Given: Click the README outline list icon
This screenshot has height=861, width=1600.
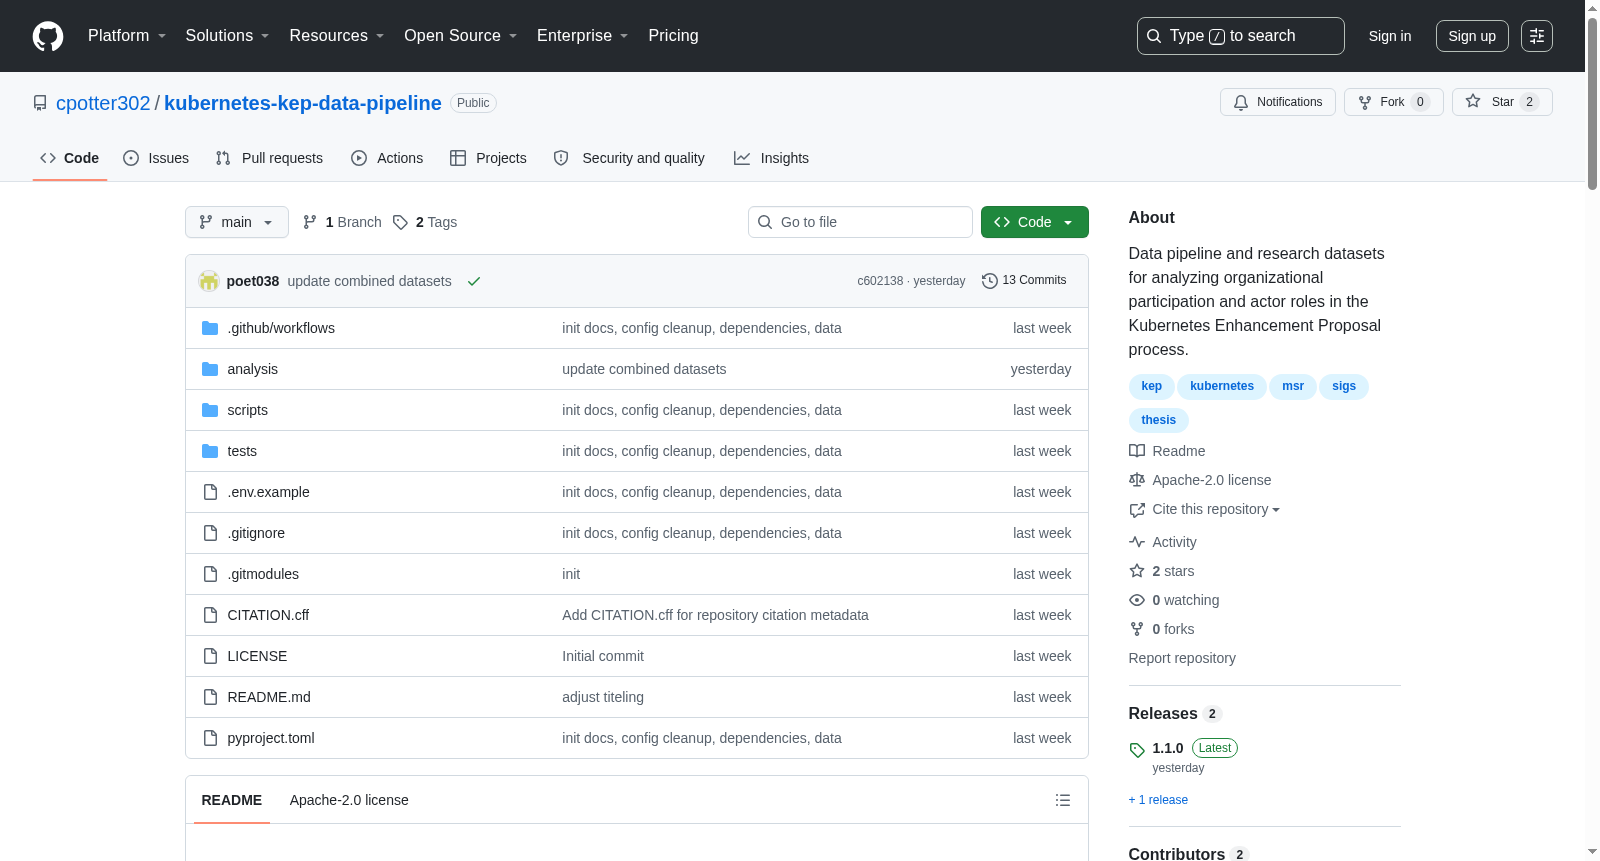Looking at the screenshot, I should click(1063, 800).
